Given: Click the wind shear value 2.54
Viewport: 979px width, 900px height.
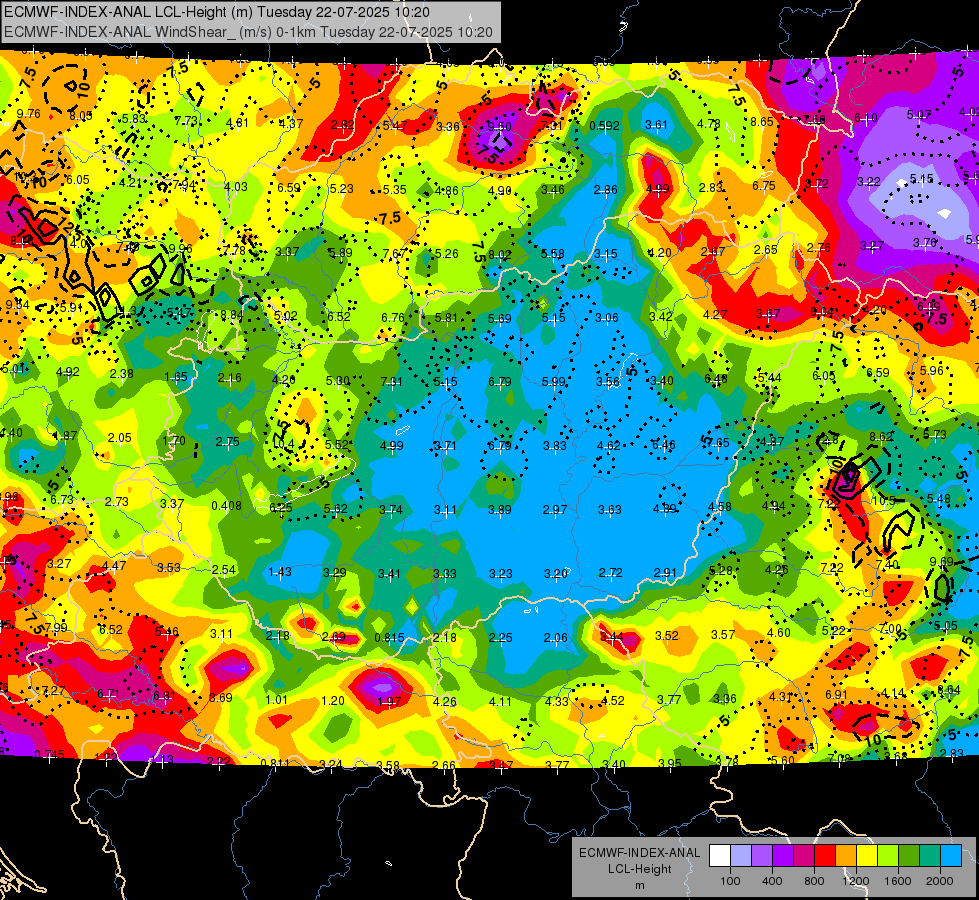Looking at the screenshot, I should (224, 570).
